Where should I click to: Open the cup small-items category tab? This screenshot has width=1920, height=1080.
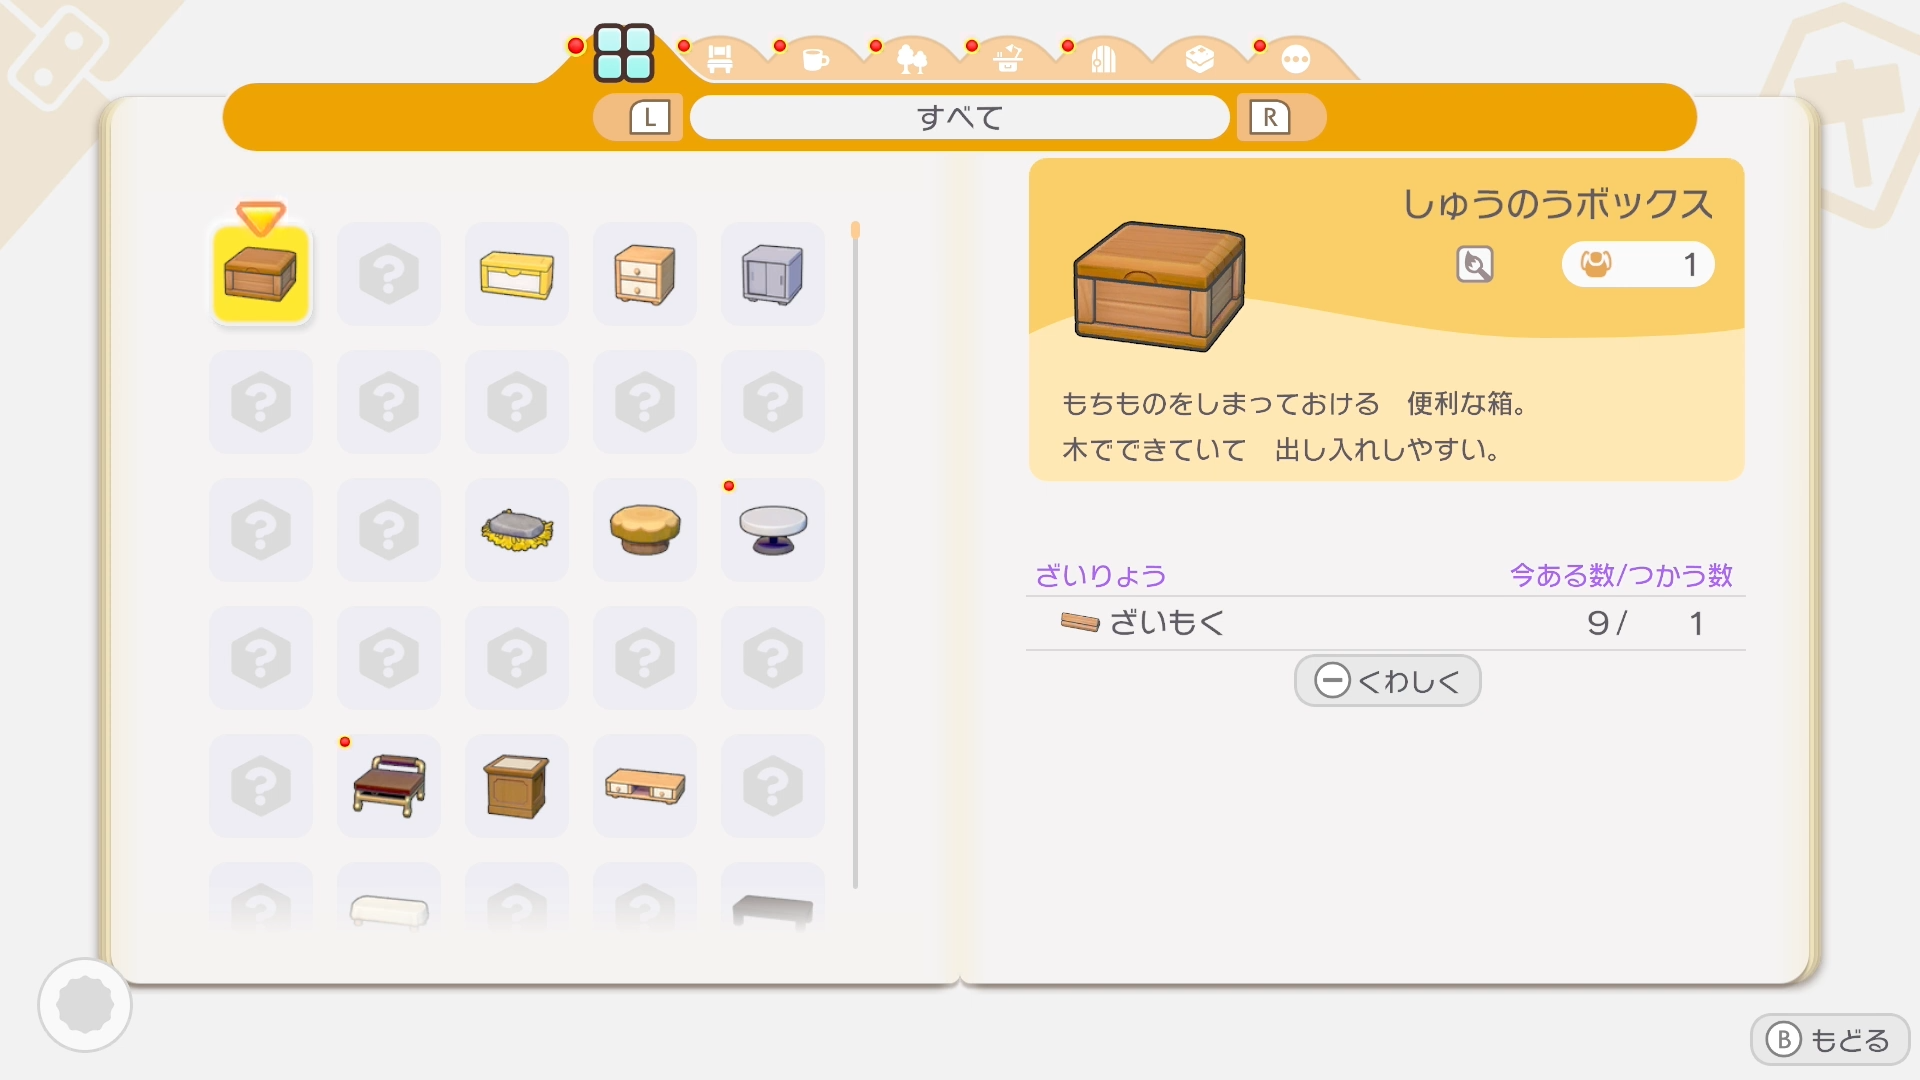pyautogui.click(x=815, y=59)
